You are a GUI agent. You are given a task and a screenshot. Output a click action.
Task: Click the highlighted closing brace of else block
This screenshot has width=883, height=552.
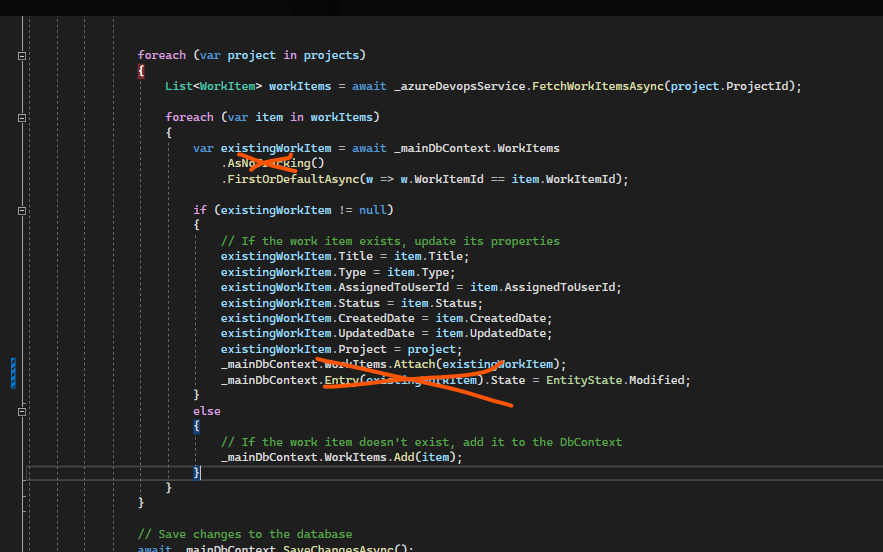tap(196, 472)
